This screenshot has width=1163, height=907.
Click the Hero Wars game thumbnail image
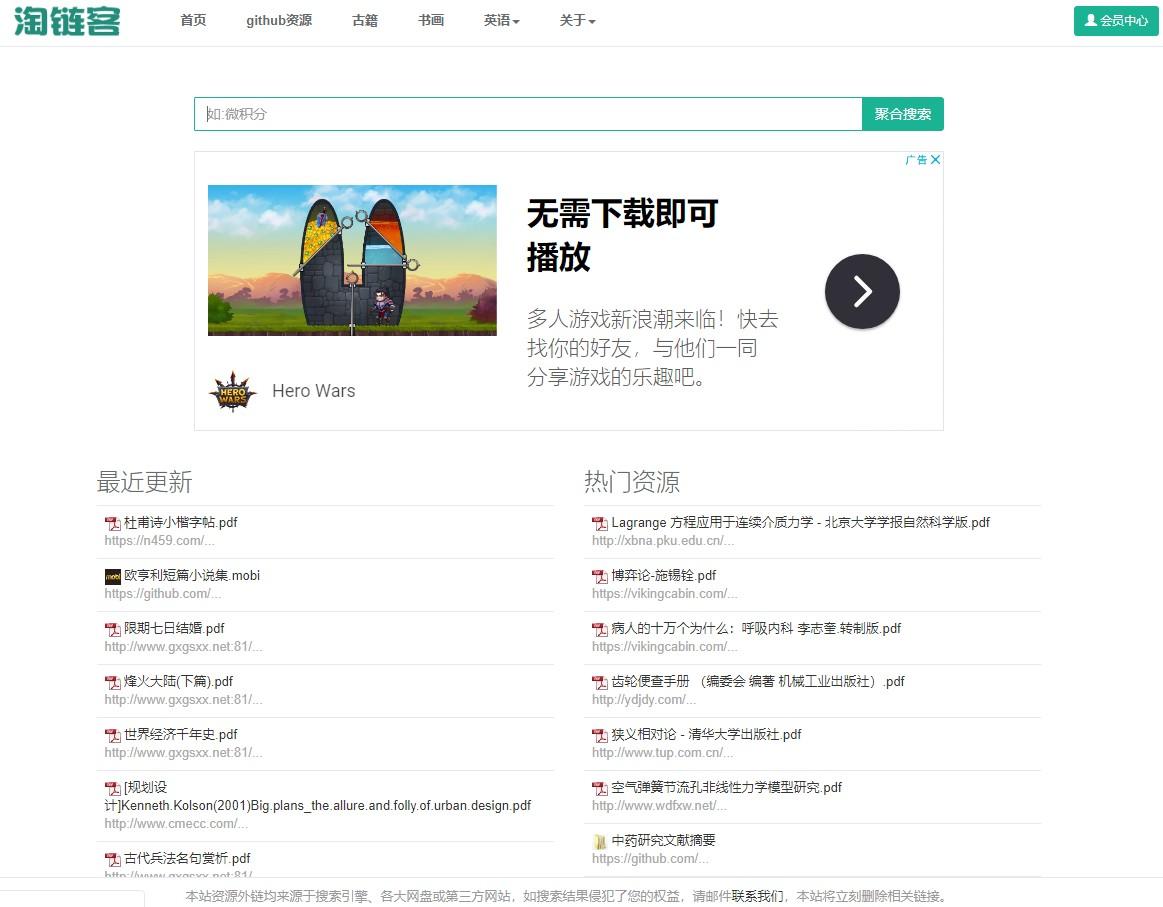coord(352,260)
